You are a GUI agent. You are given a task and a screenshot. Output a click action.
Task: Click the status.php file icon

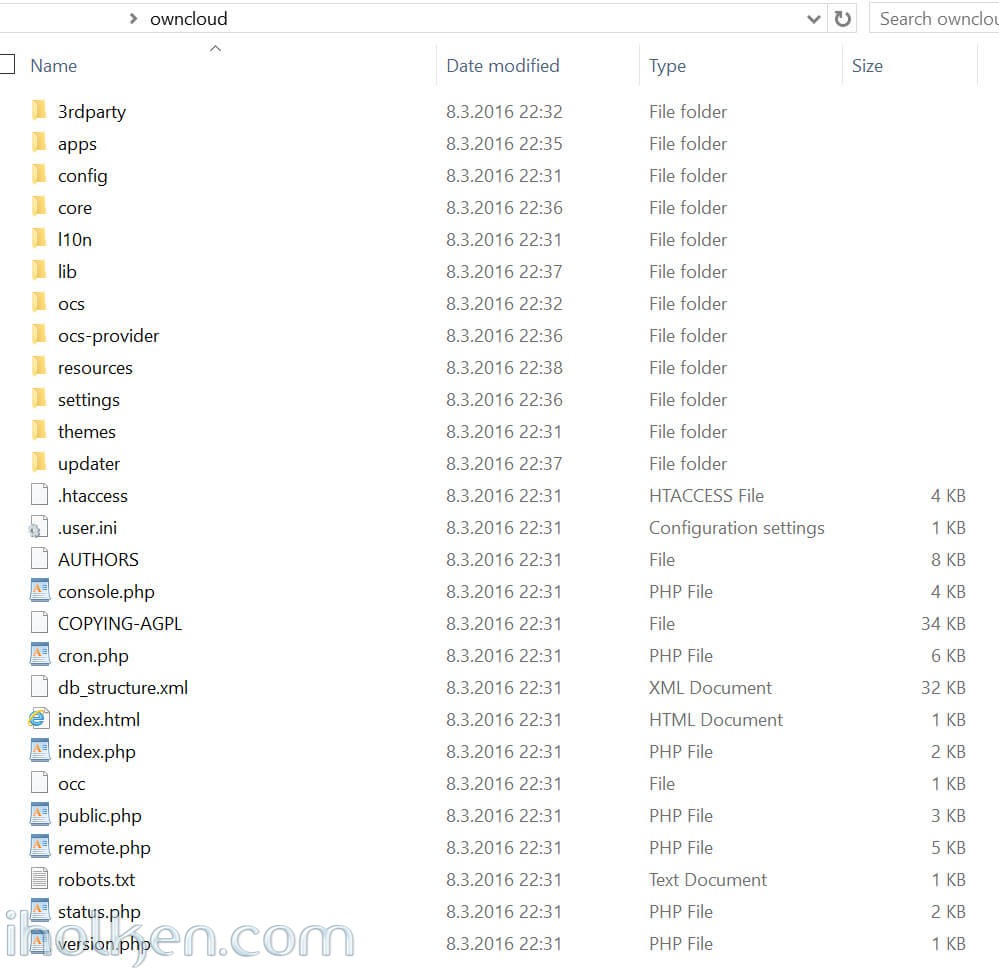tap(40, 910)
